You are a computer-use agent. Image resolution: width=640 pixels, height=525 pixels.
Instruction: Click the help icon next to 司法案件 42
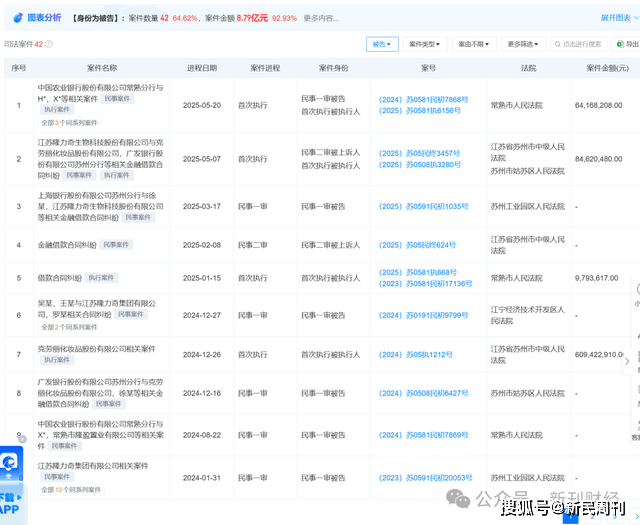click(49, 44)
